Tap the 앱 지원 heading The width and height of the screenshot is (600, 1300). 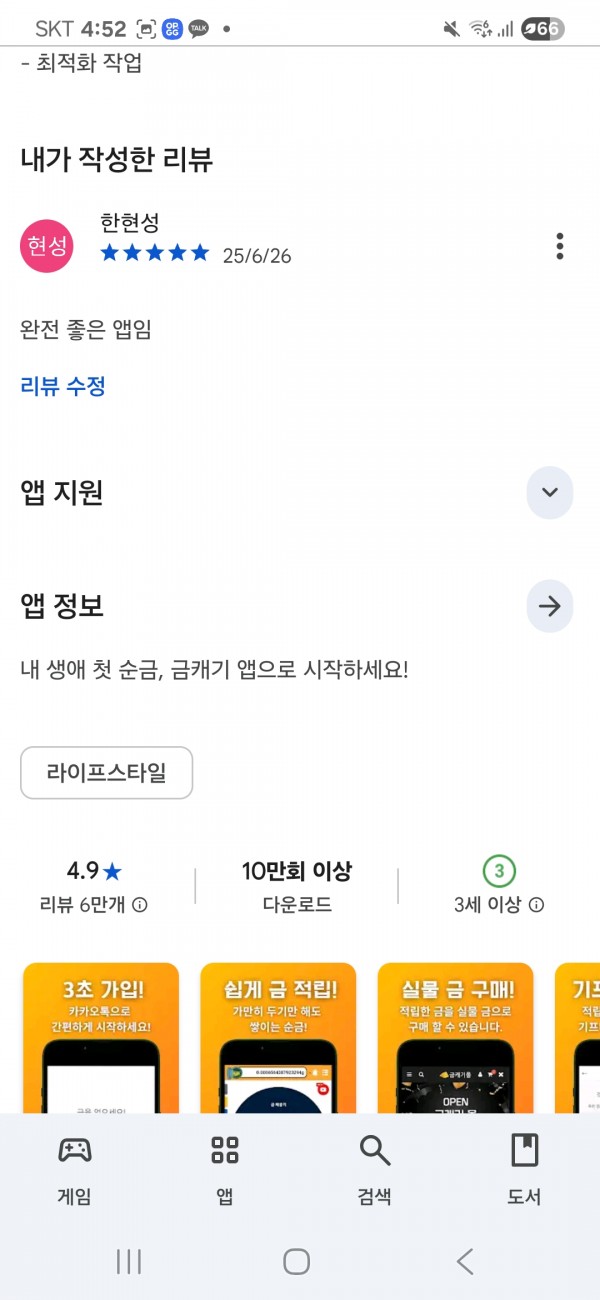point(62,492)
